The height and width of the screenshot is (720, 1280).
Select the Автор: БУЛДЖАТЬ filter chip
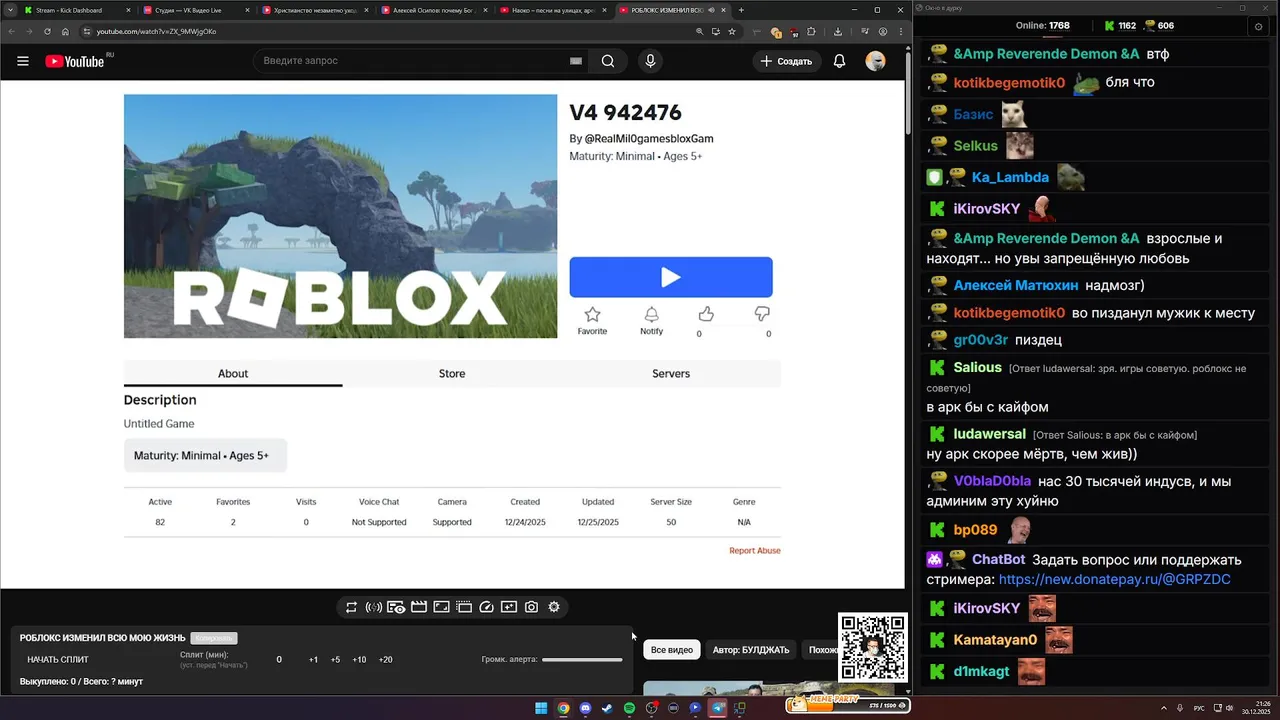point(751,650)
